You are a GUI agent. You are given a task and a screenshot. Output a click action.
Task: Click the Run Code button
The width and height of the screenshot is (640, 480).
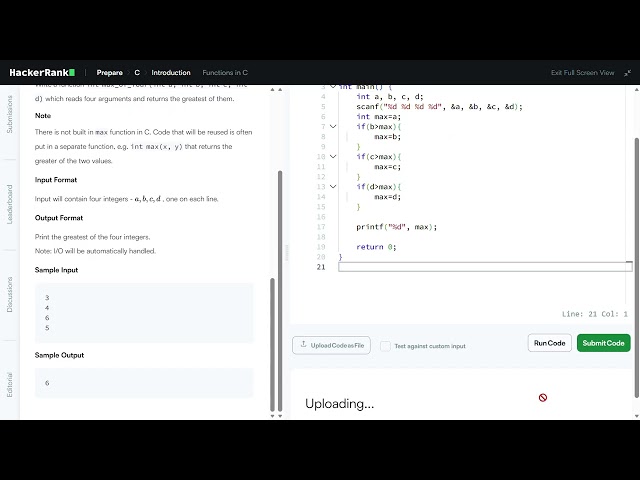549,343
